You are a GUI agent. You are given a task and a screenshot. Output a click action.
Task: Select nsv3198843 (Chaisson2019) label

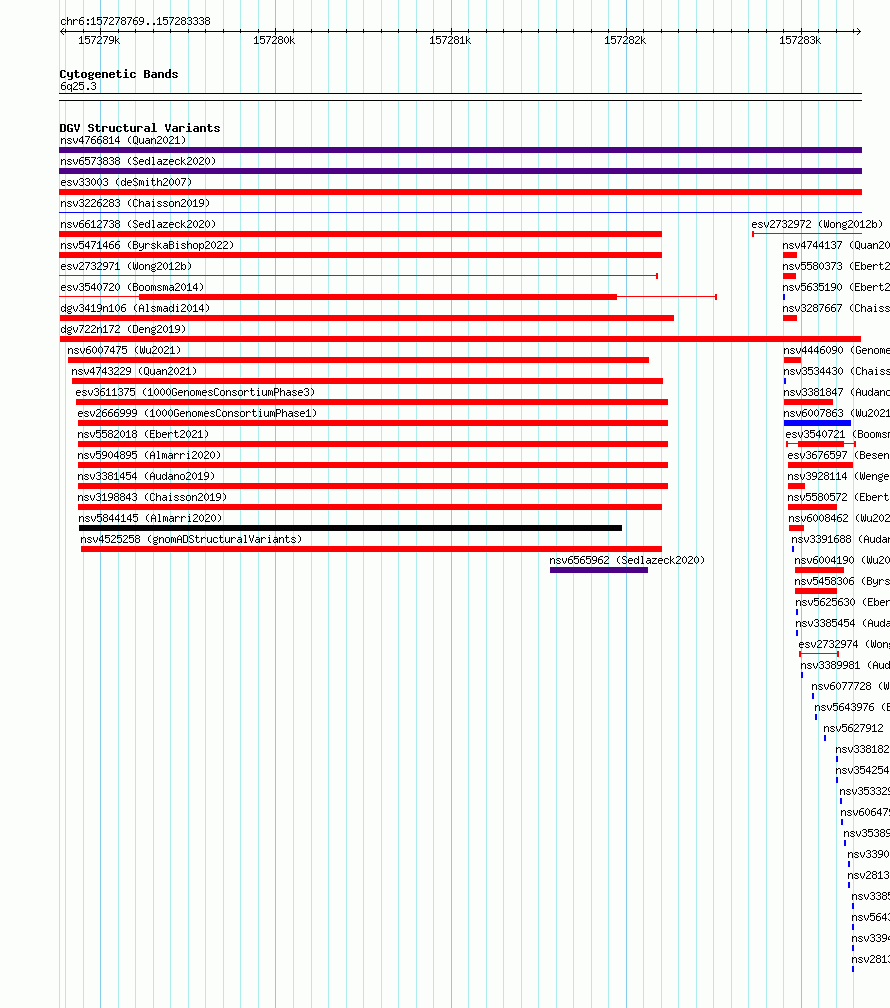click(x=152, y=498)
